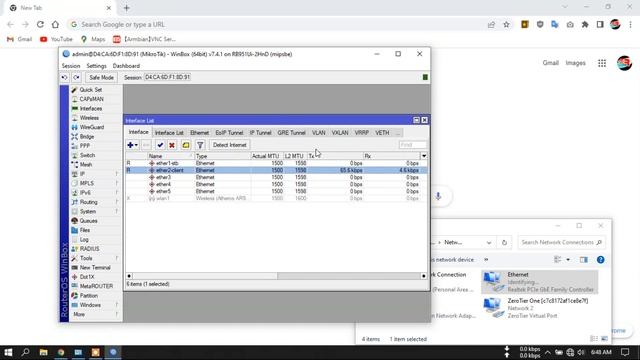Toggle Safe Mode button
The width and height of the screenshot is (640, 360).
[101, 78]
